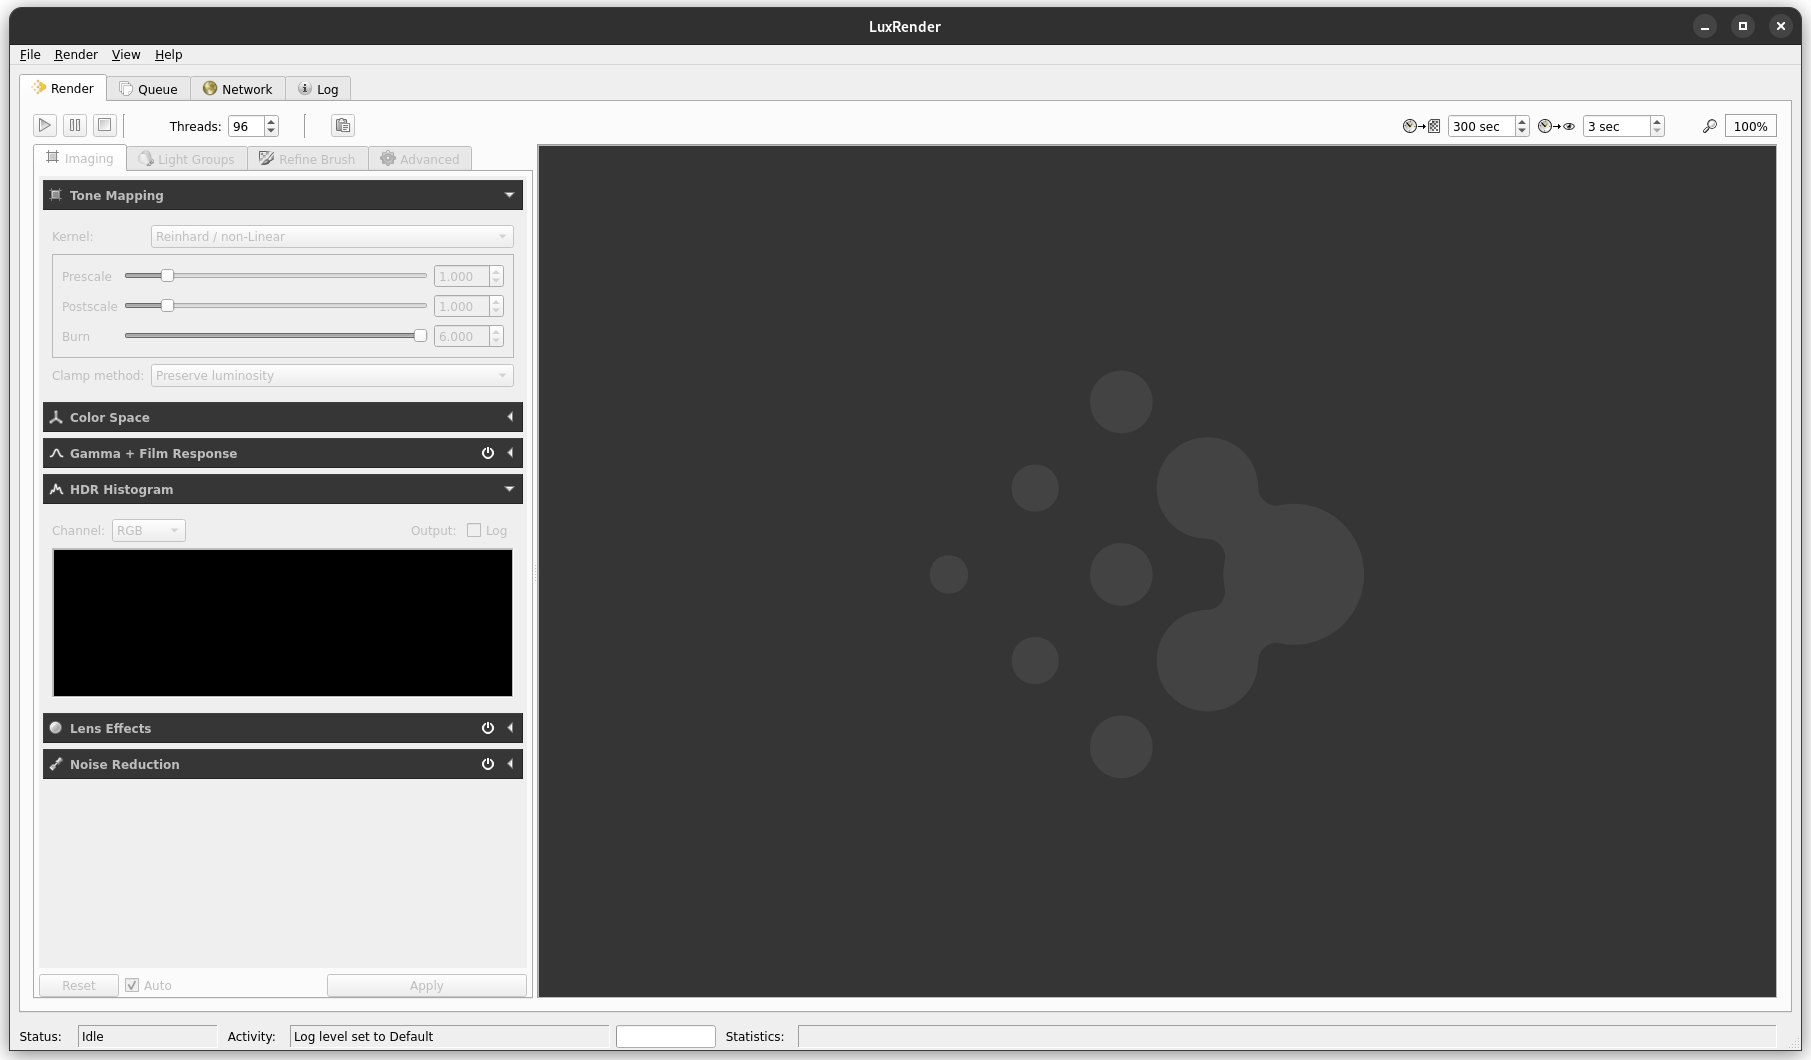Collapse the Tone Mapping panel
1811x1060 pixels.
click(x=509, y=195)
